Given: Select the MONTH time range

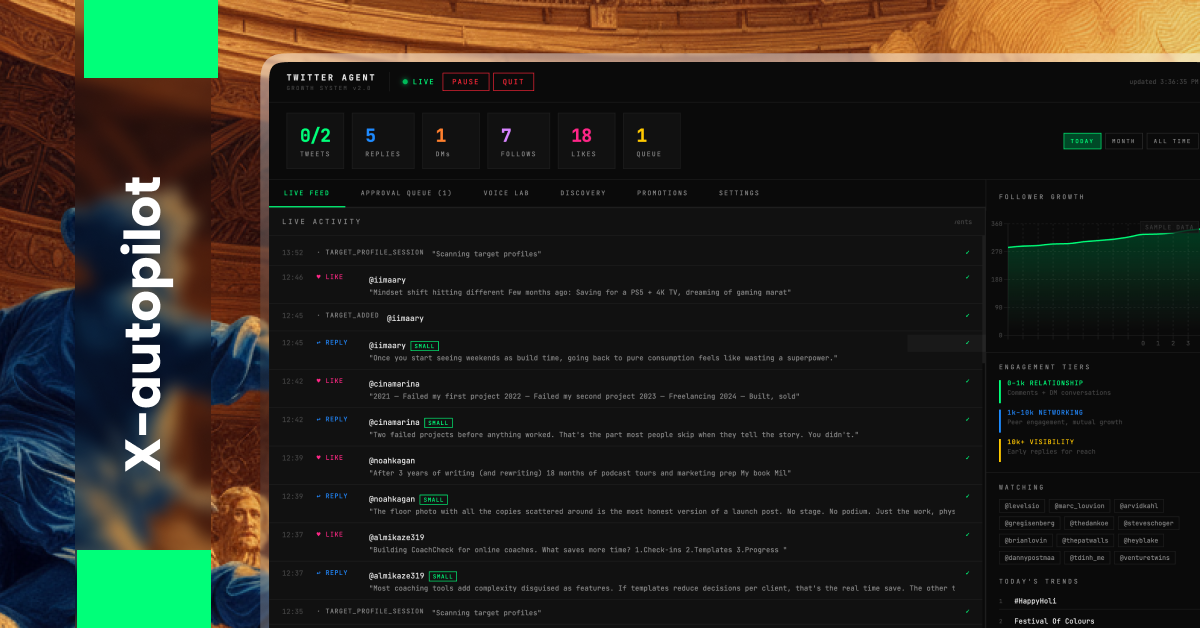Looking at the screenshot, I should point(1123,141).
